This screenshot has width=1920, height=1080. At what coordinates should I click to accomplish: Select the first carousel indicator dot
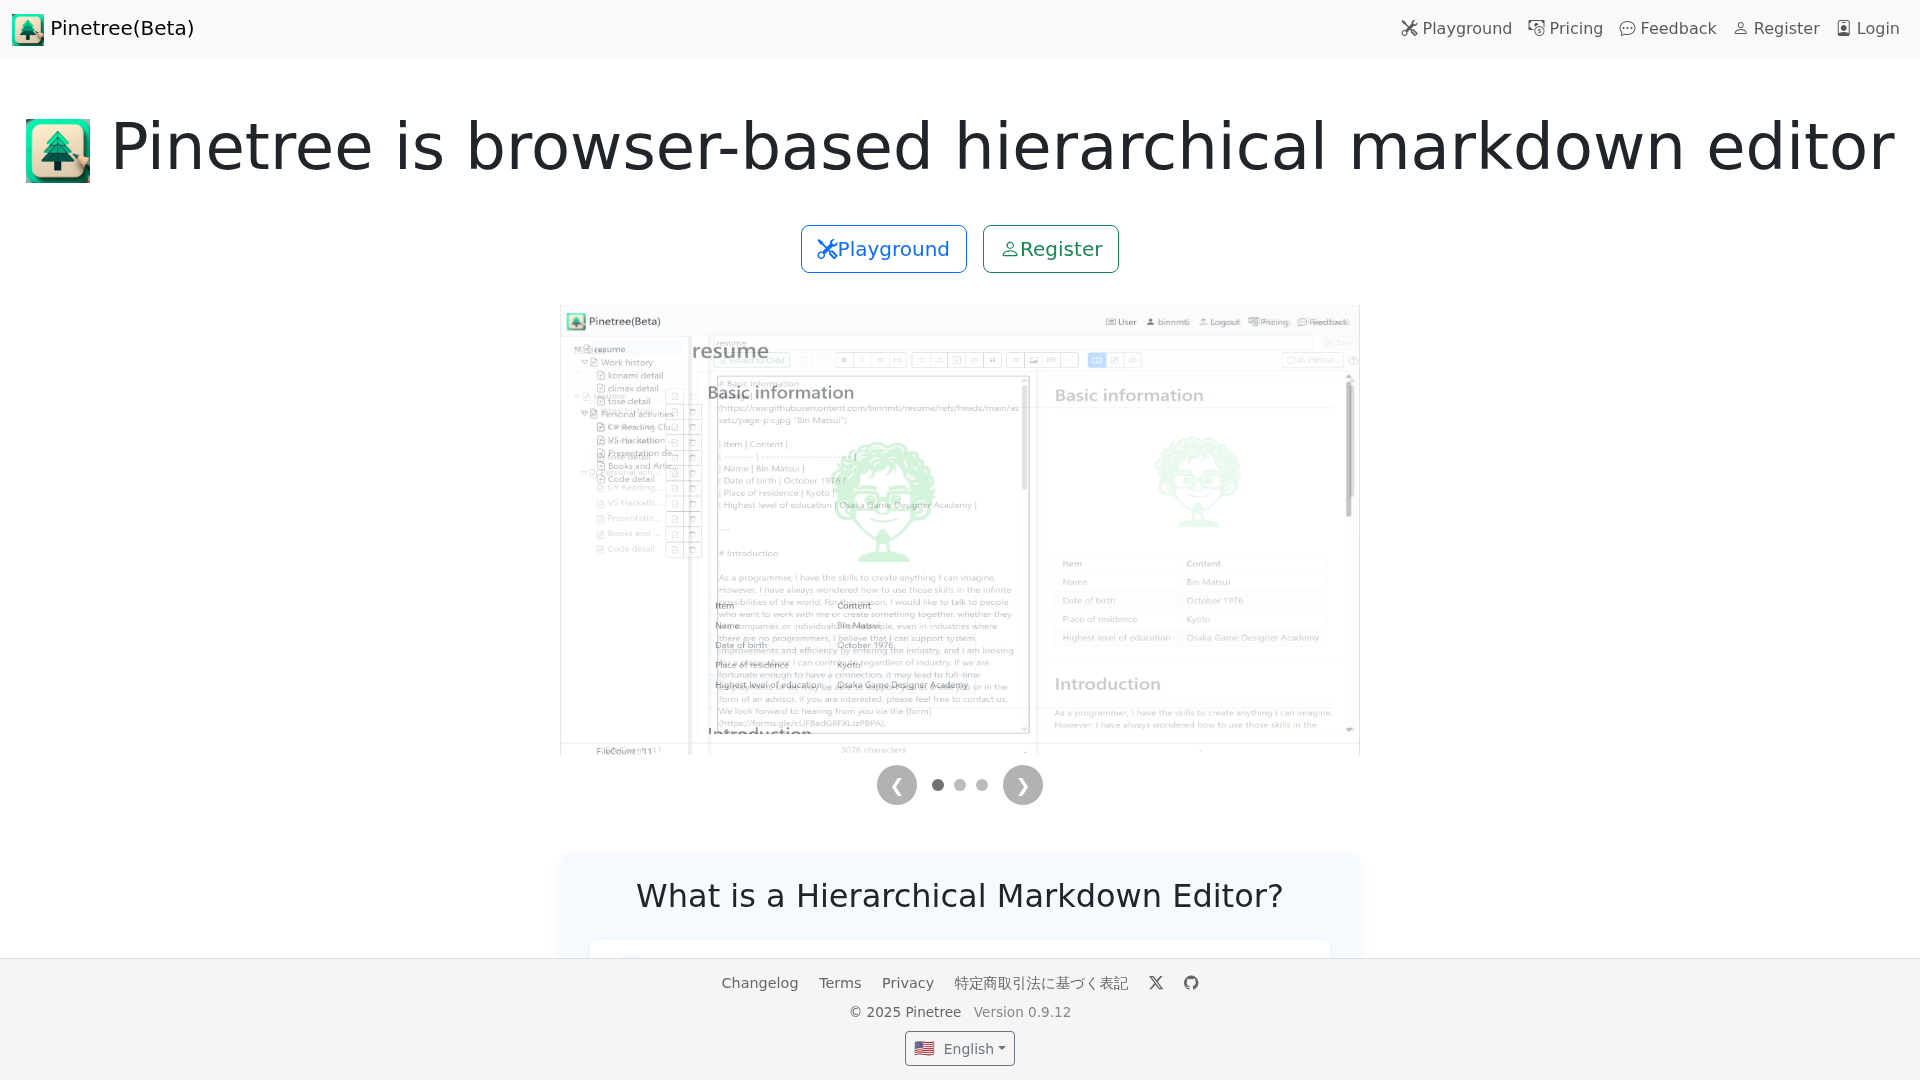click(x=938, y=785)
